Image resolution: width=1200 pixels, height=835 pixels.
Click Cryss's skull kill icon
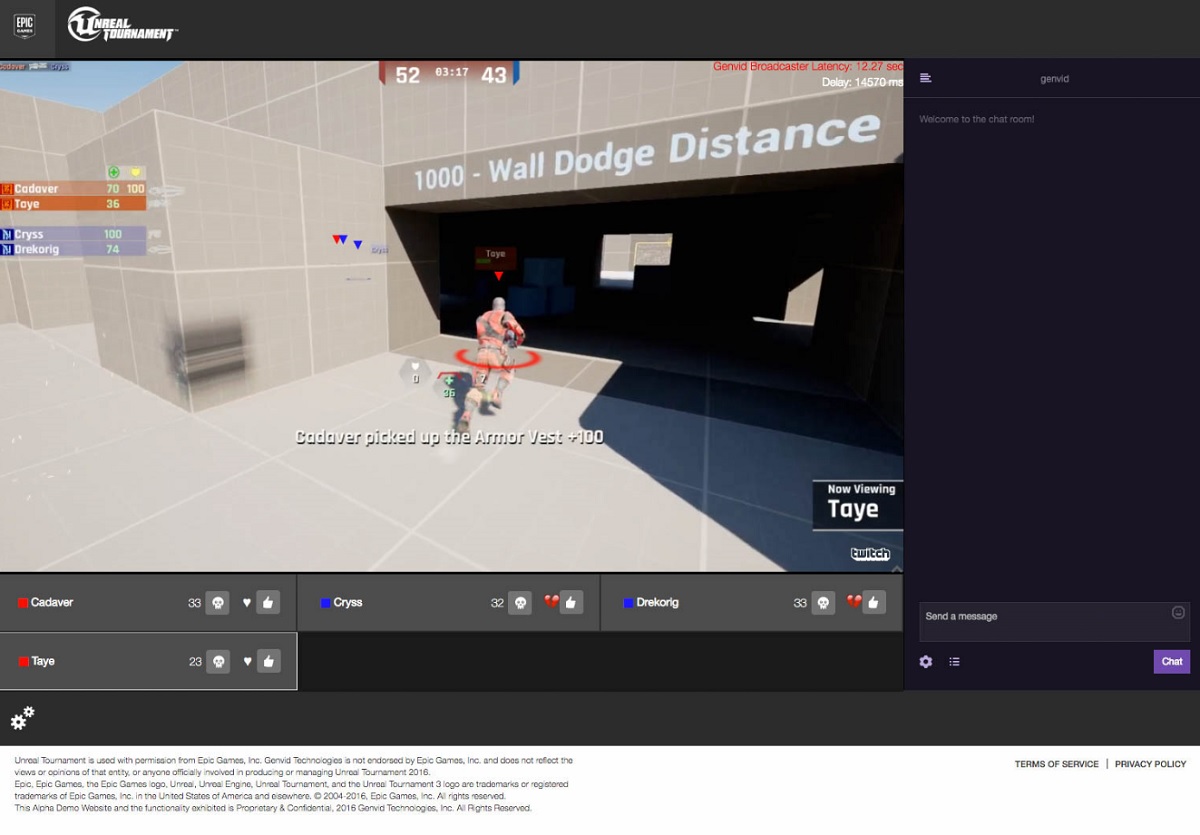[520, 603]
